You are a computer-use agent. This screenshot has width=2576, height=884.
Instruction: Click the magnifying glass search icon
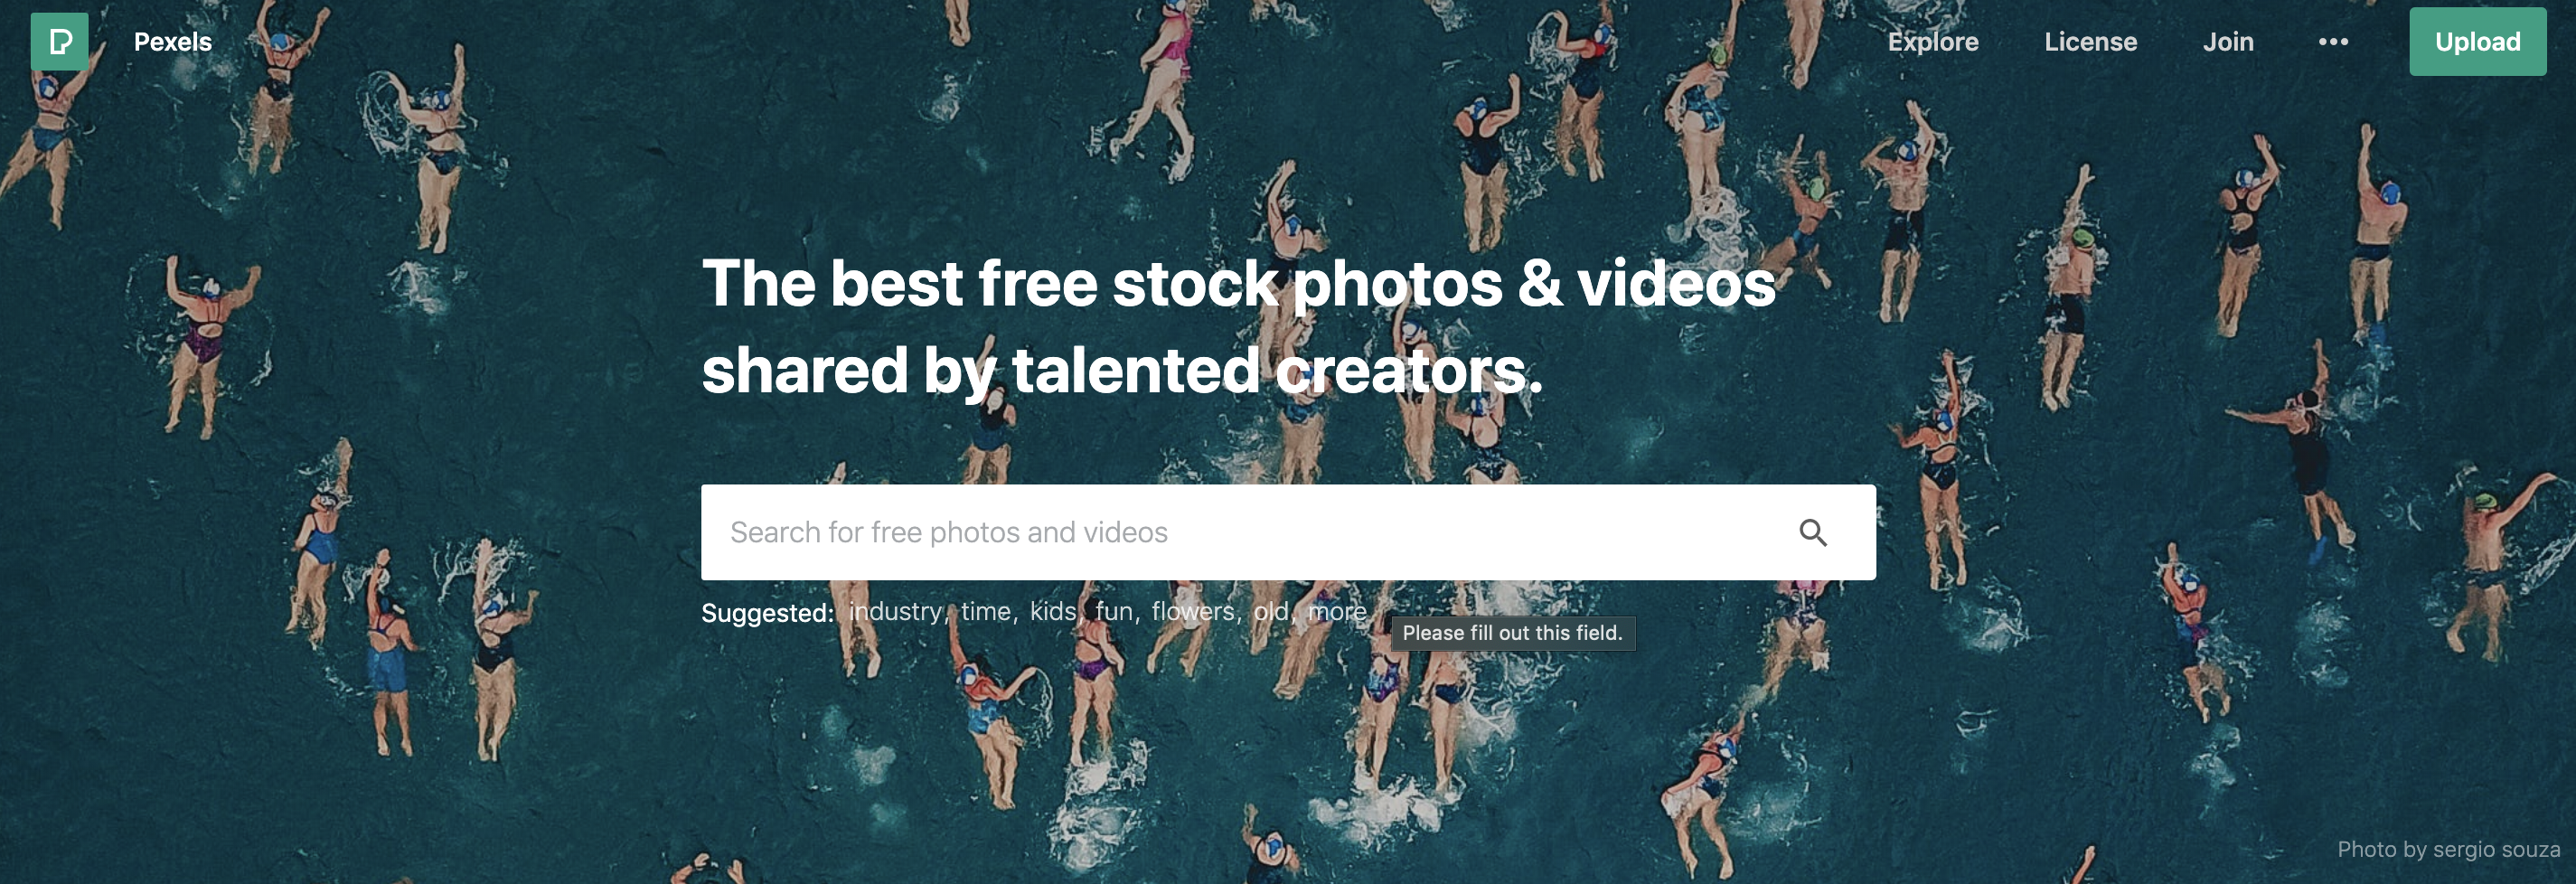point(1813,532)
